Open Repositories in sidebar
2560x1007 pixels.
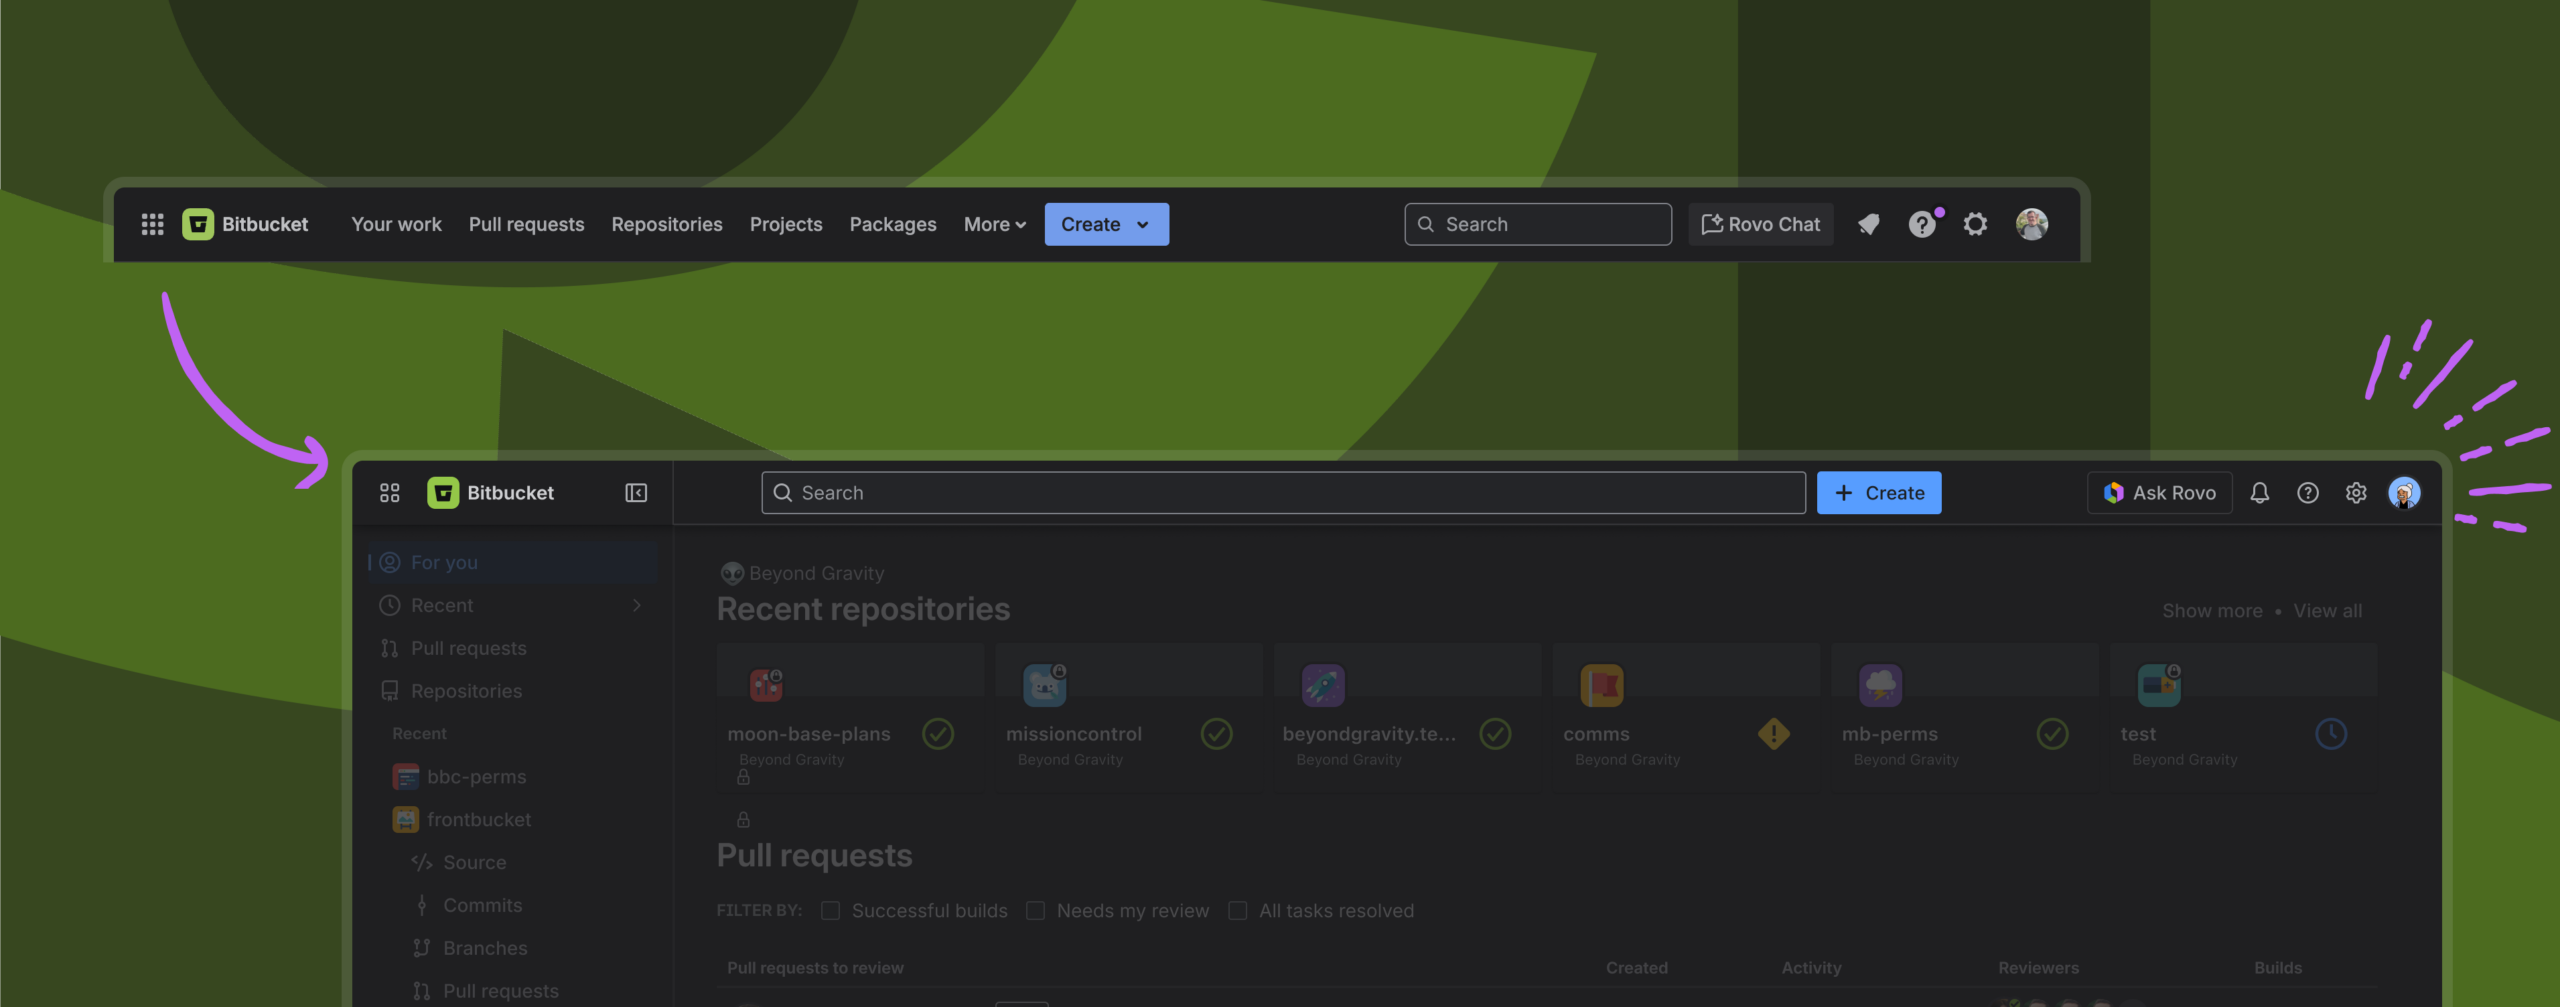point(513,691)
